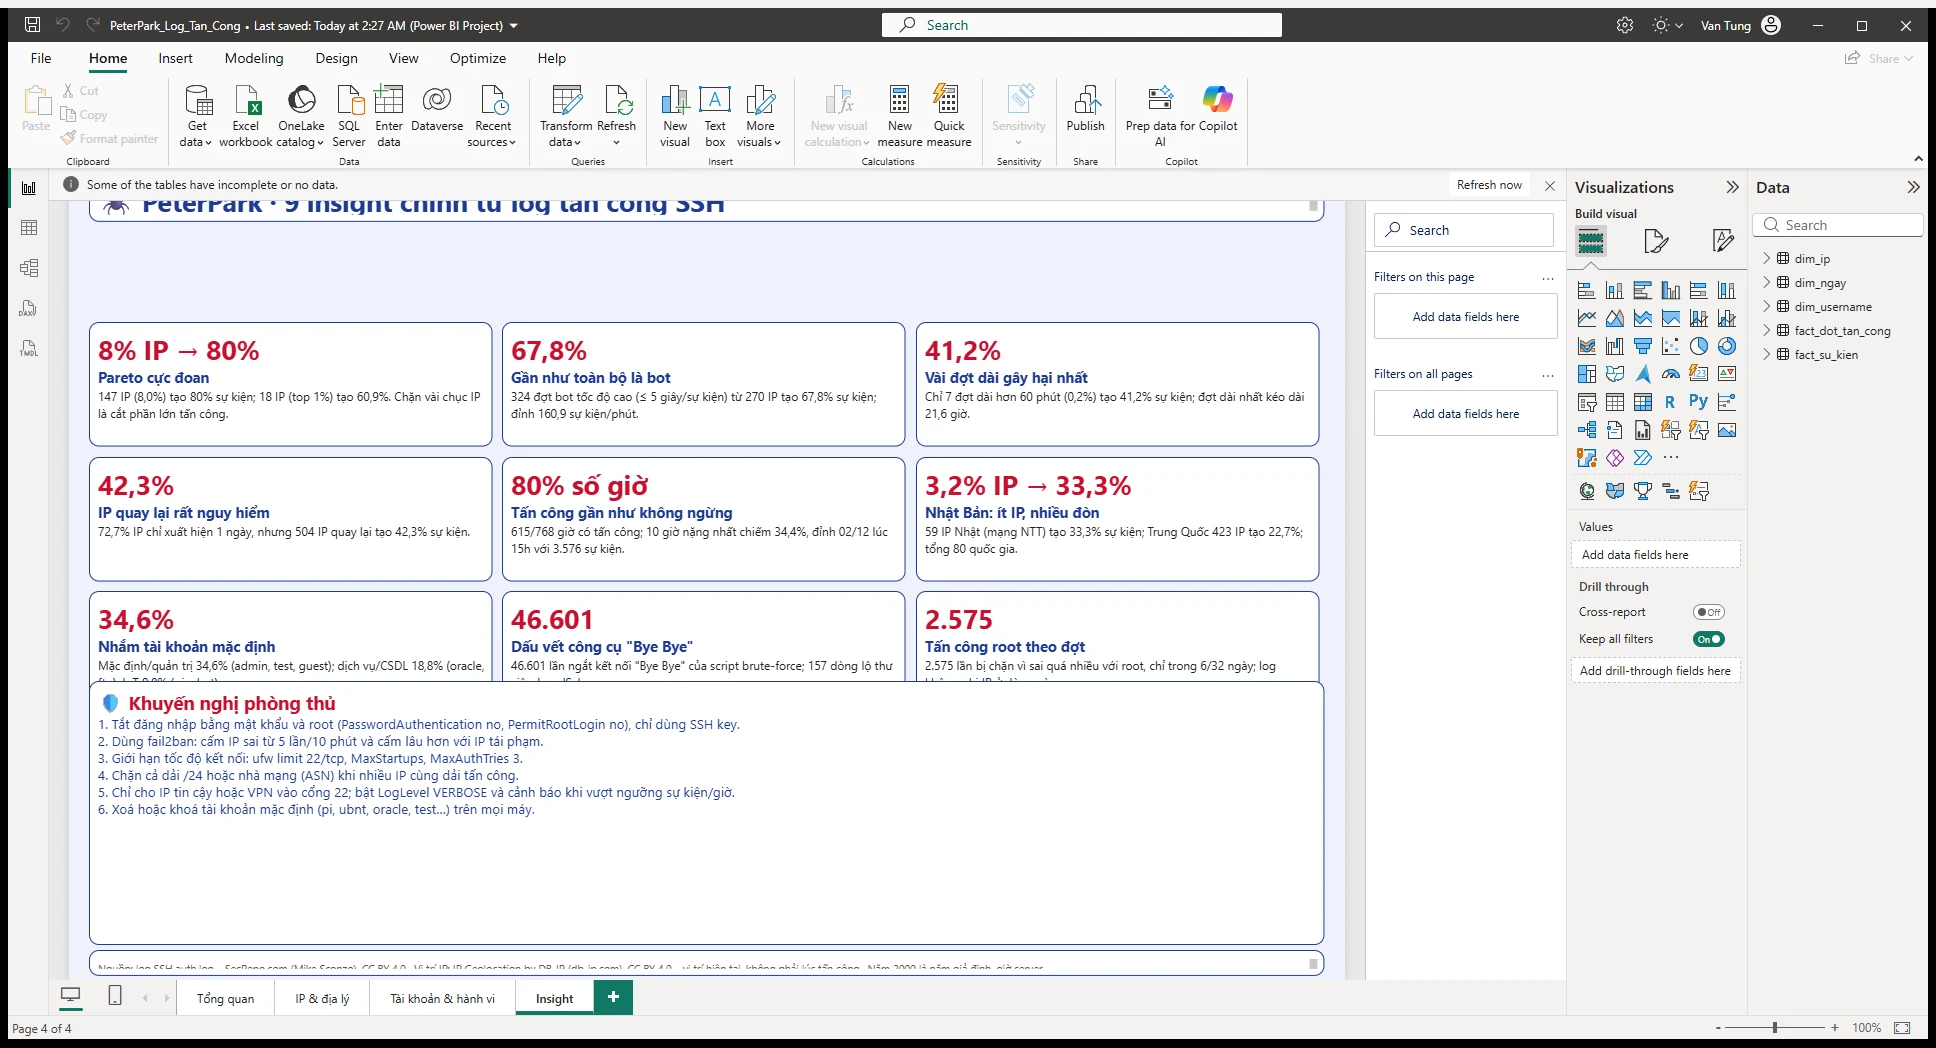Import from Excel workbook
This screenshot has height=1048, width=1936.
[245, 115]
